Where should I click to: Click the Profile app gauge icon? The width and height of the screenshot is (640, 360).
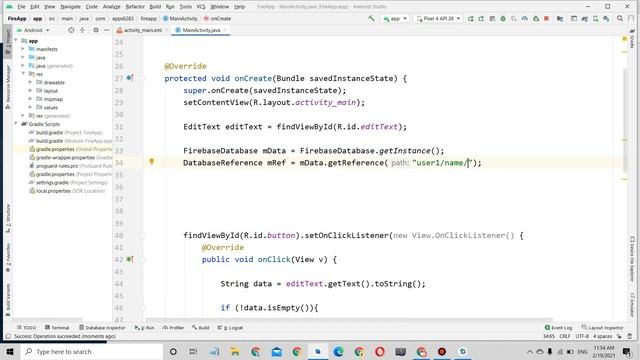point(524,18)
